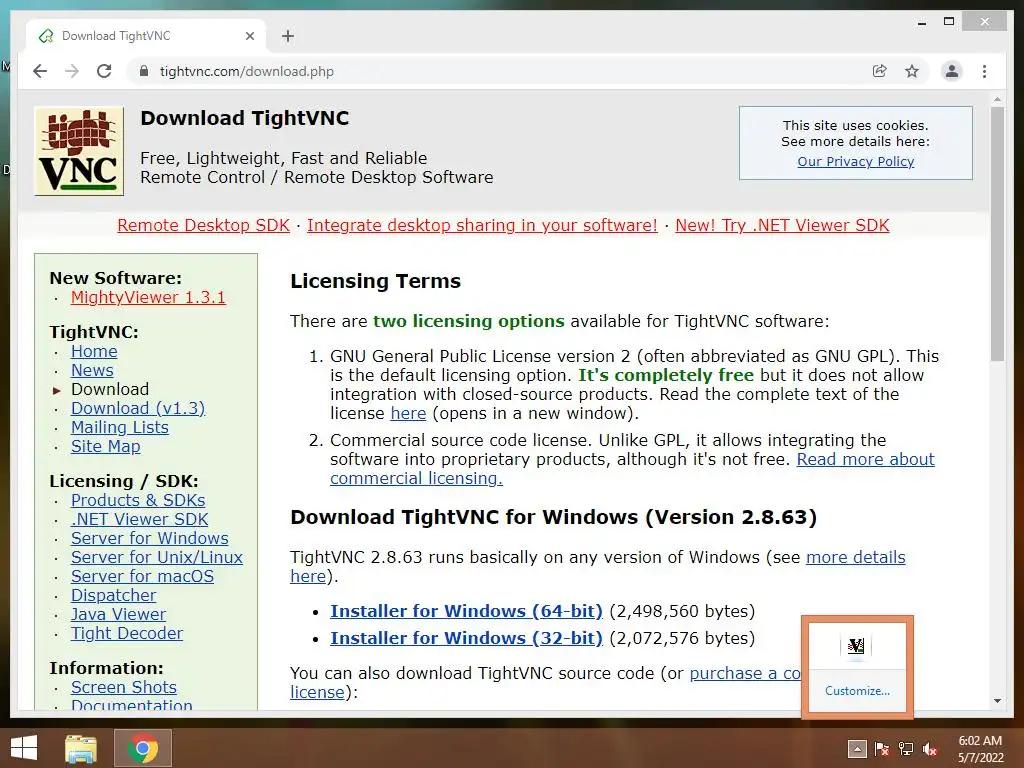
Task: Bookmark this page with the star icon
Action: (x=912, y=71)
